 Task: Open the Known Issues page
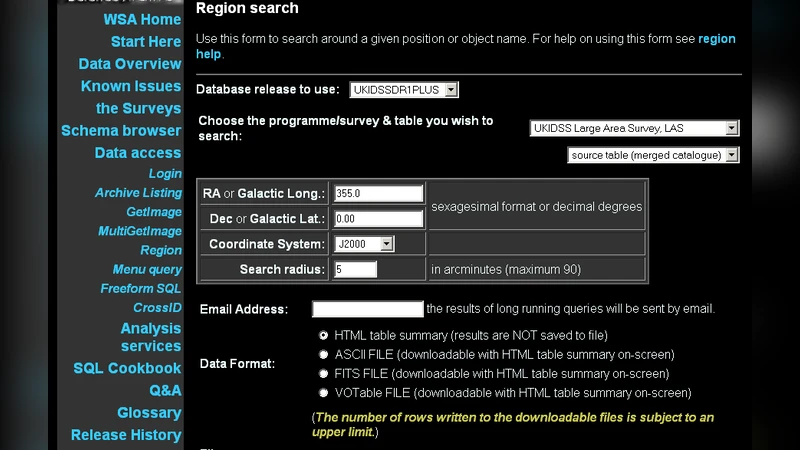click(x=131, y=87)
